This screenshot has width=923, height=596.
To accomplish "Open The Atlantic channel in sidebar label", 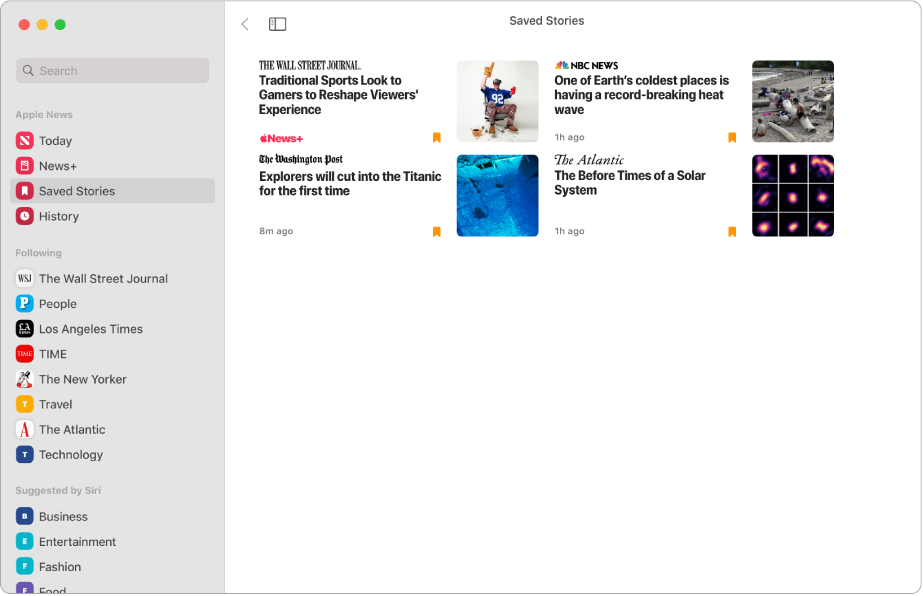I will (72, 429).
